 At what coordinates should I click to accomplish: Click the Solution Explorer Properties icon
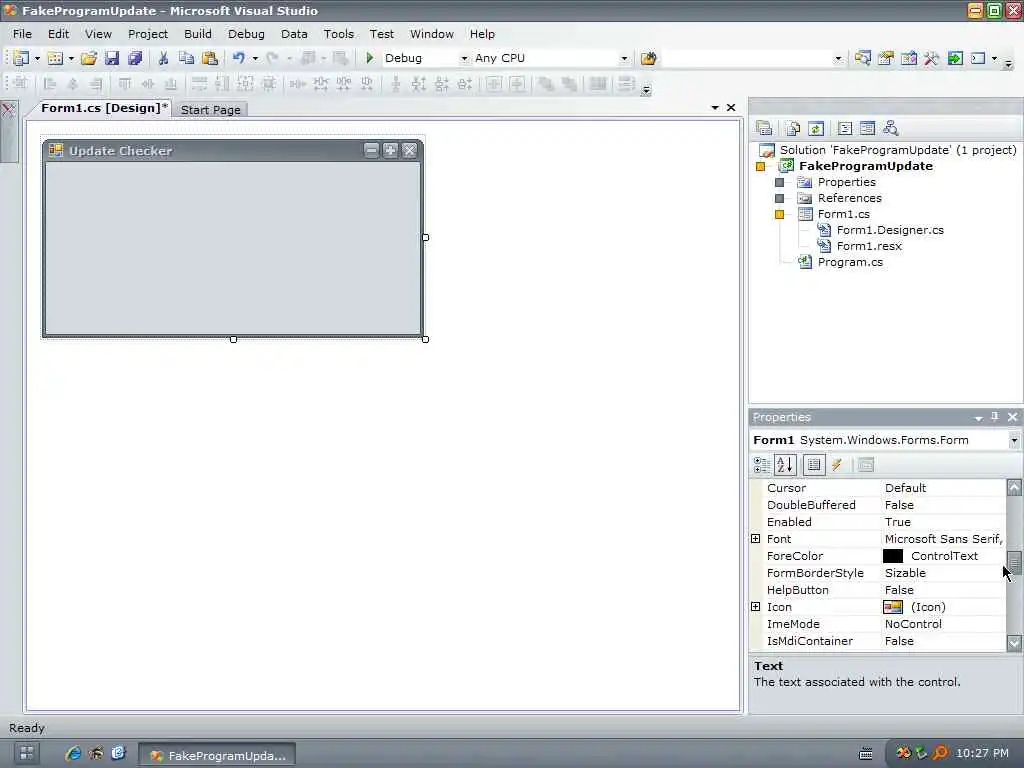764,128
